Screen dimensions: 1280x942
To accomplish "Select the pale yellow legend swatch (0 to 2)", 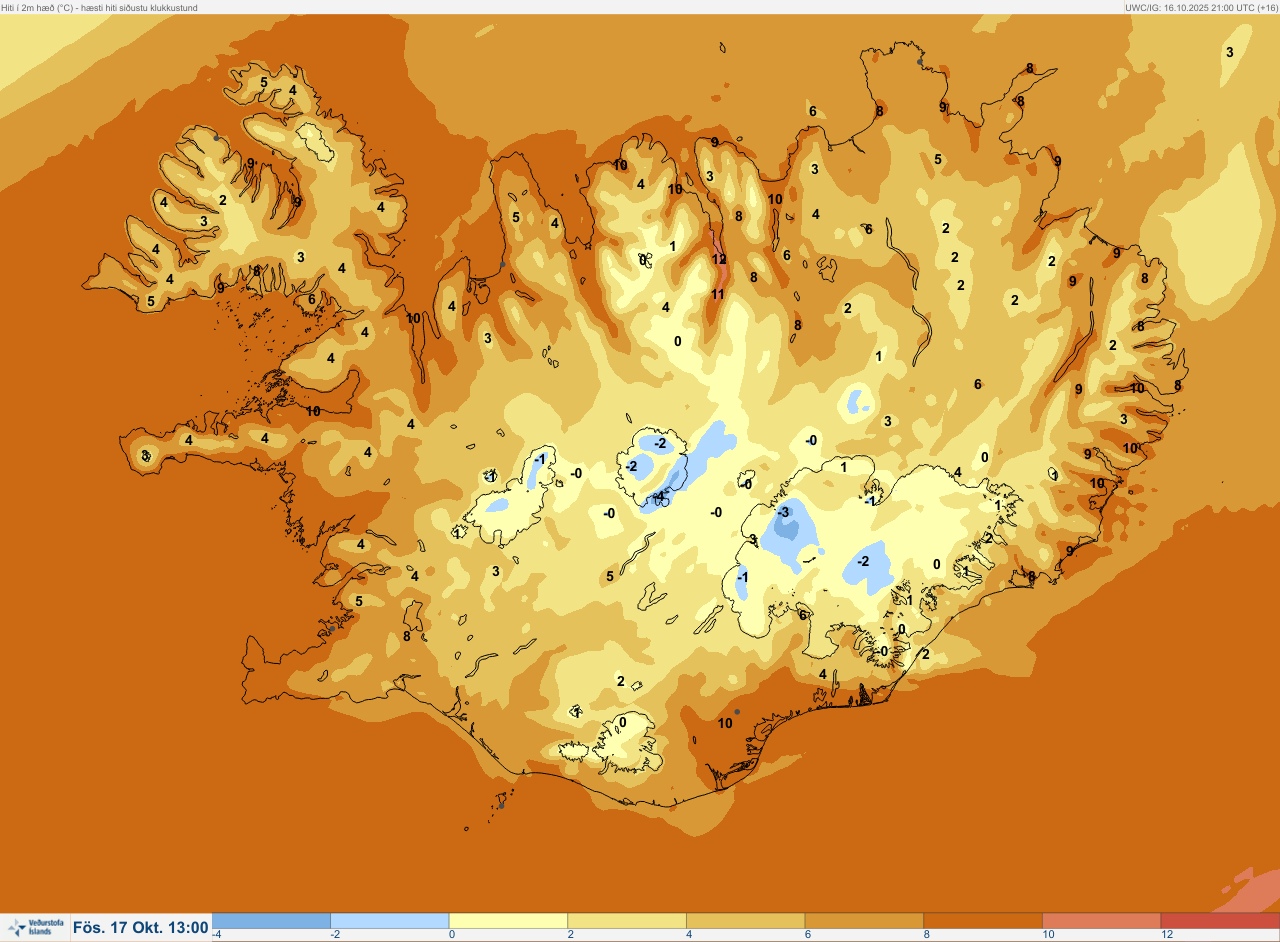I will click(x=508, y=921).
